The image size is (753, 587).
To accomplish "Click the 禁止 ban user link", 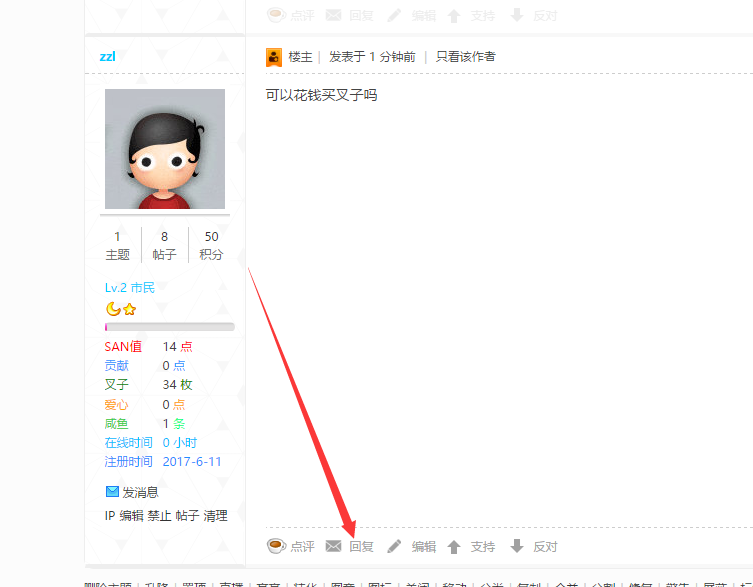I will tap(159, 516).
